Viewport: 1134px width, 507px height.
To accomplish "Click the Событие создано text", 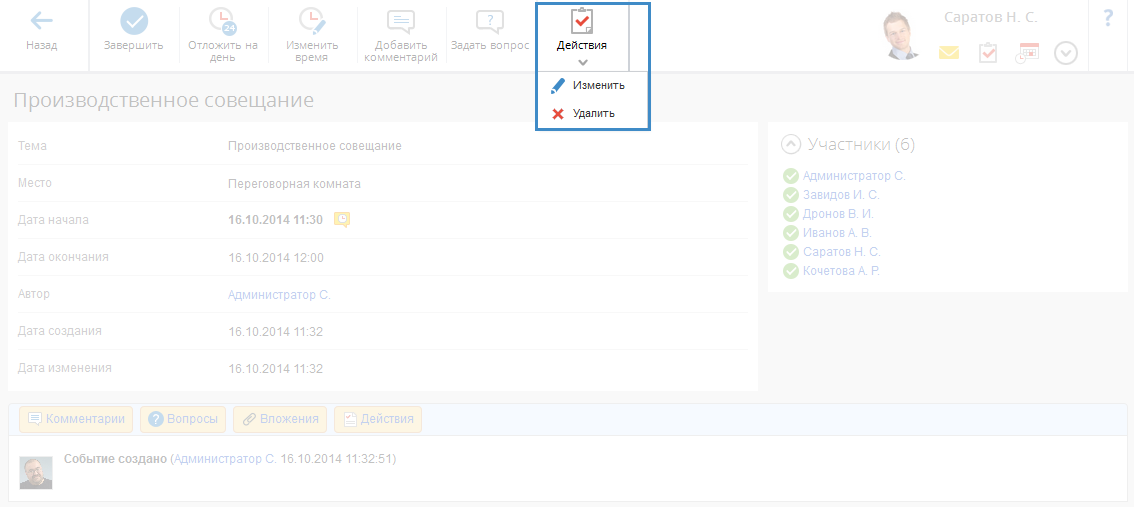I will tap(116, 459).
